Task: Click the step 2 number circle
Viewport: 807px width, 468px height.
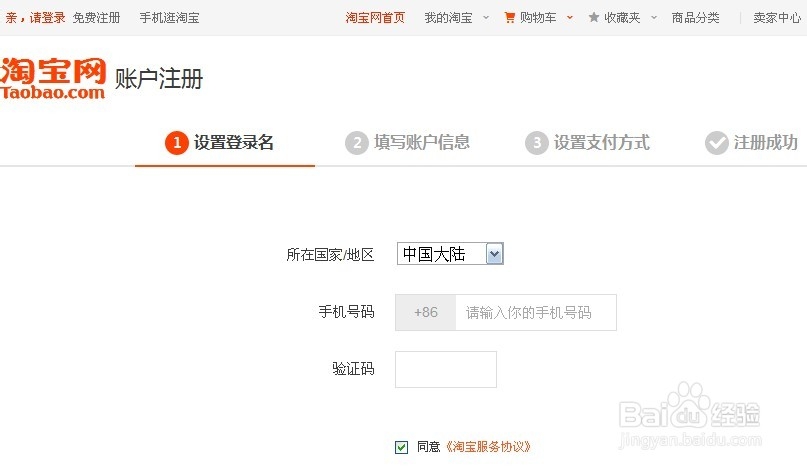Action: pos(357,143)
